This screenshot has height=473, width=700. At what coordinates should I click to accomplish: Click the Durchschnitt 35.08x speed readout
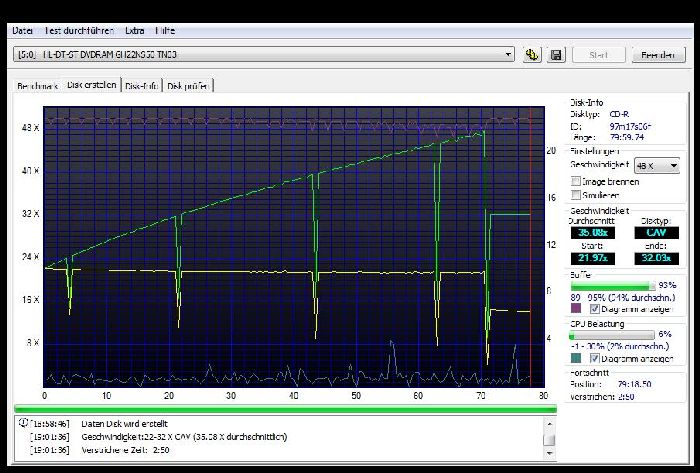pyautogui.click(x=592, y=232)
